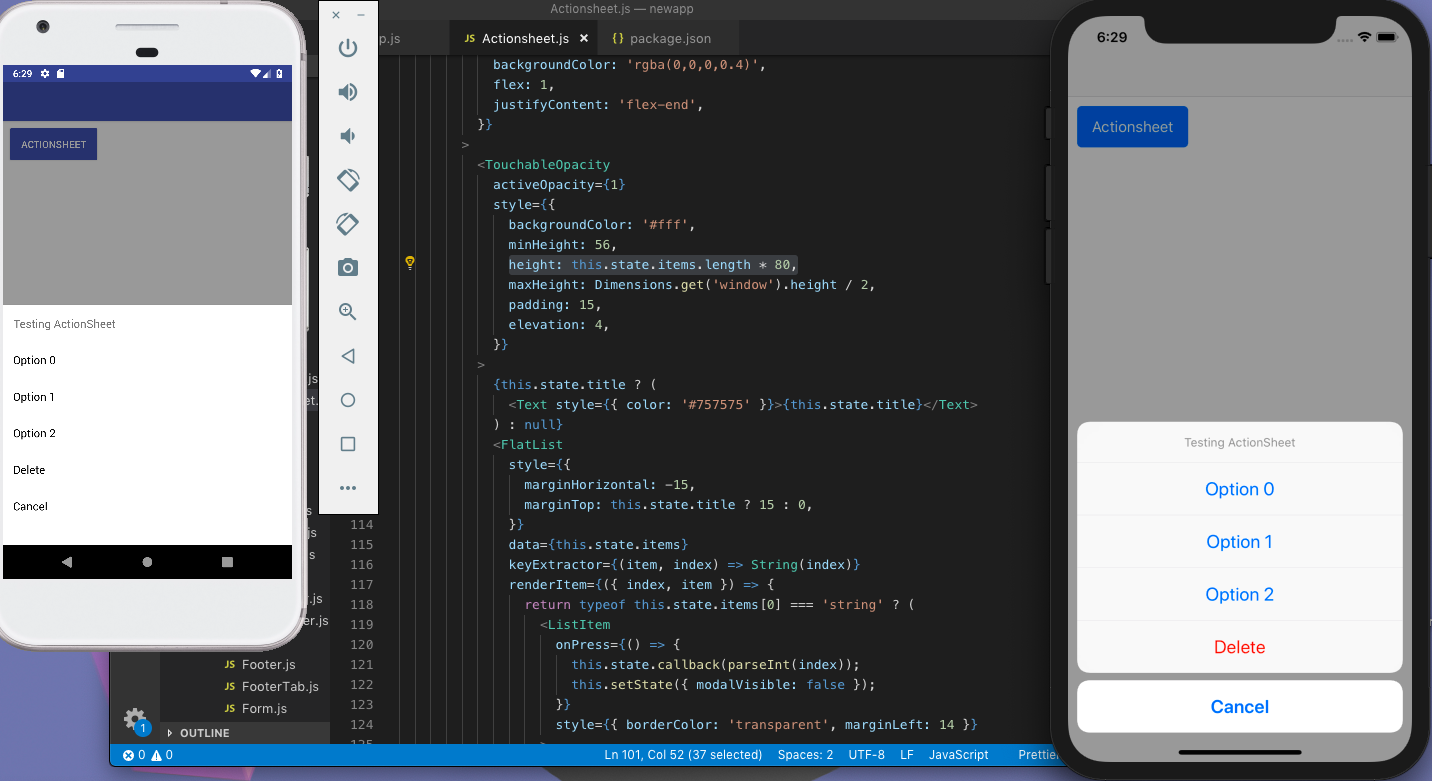Click the emulator rotate right icon
Viewport: 1432px width, 781px height.
coord(348,224)
